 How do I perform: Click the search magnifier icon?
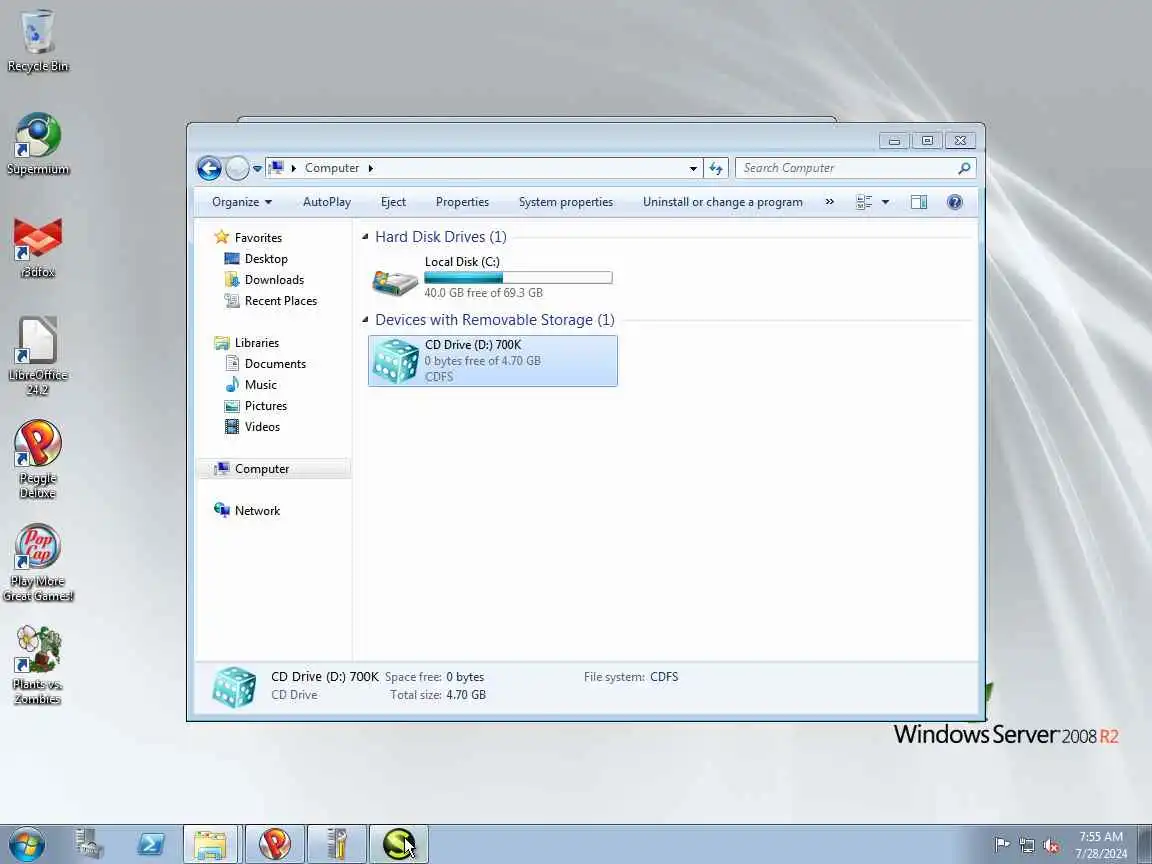click(x=965, y=168)
